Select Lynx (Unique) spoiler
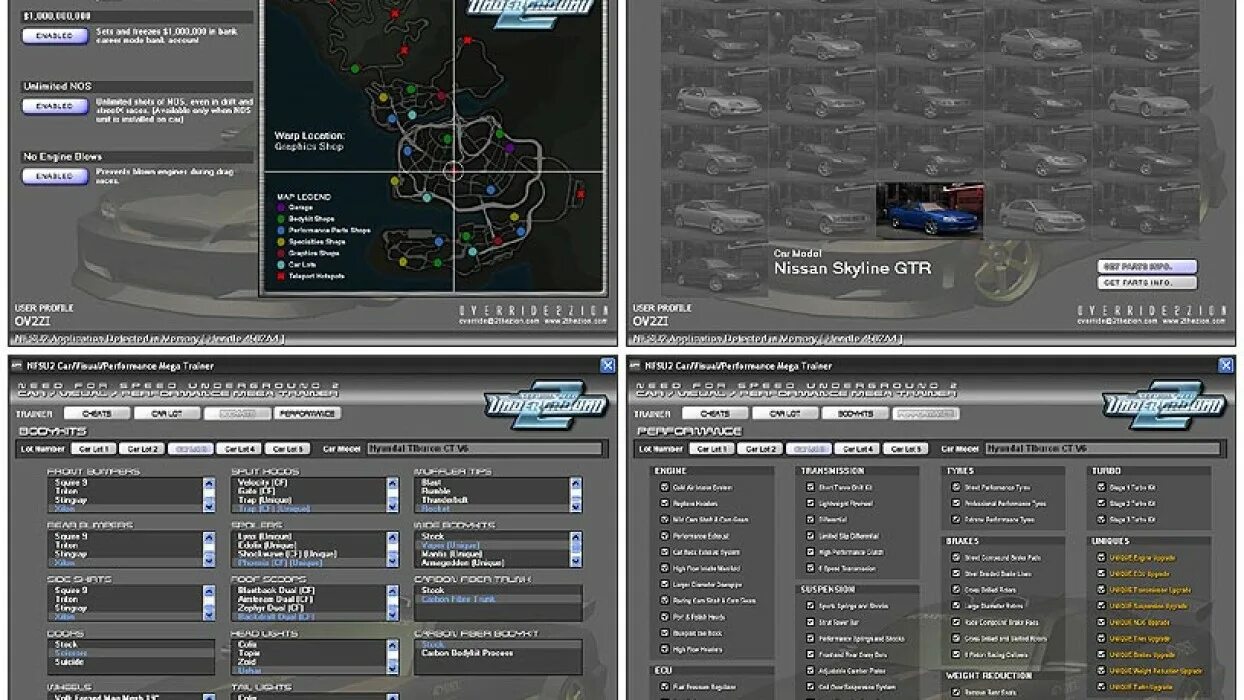This screenshot has width=1244, height=700. [265, 536]
